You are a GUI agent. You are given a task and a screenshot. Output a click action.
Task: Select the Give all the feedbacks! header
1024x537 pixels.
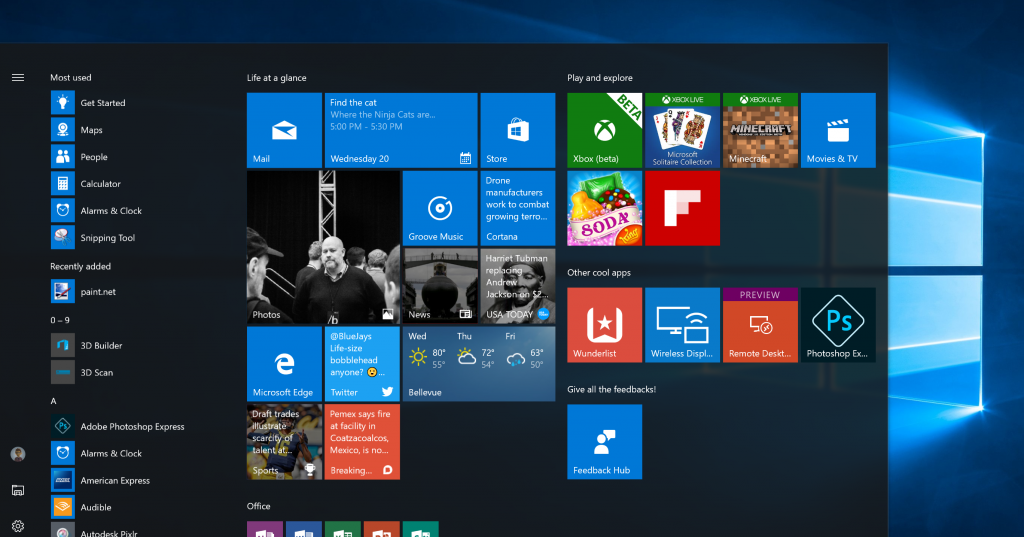[611, 389]
